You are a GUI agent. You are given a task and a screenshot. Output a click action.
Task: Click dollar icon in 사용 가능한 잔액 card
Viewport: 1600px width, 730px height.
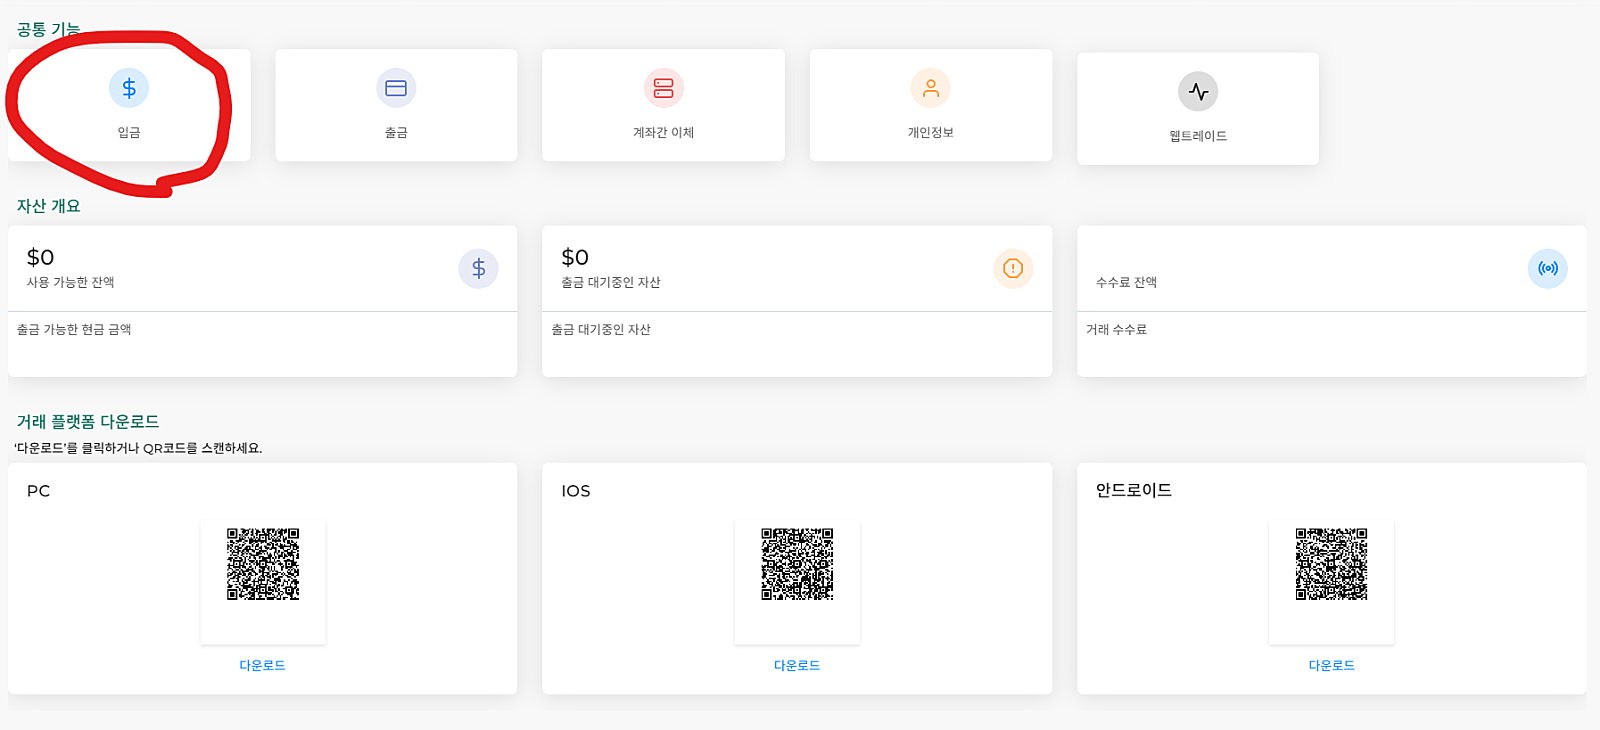coord(479,268)
